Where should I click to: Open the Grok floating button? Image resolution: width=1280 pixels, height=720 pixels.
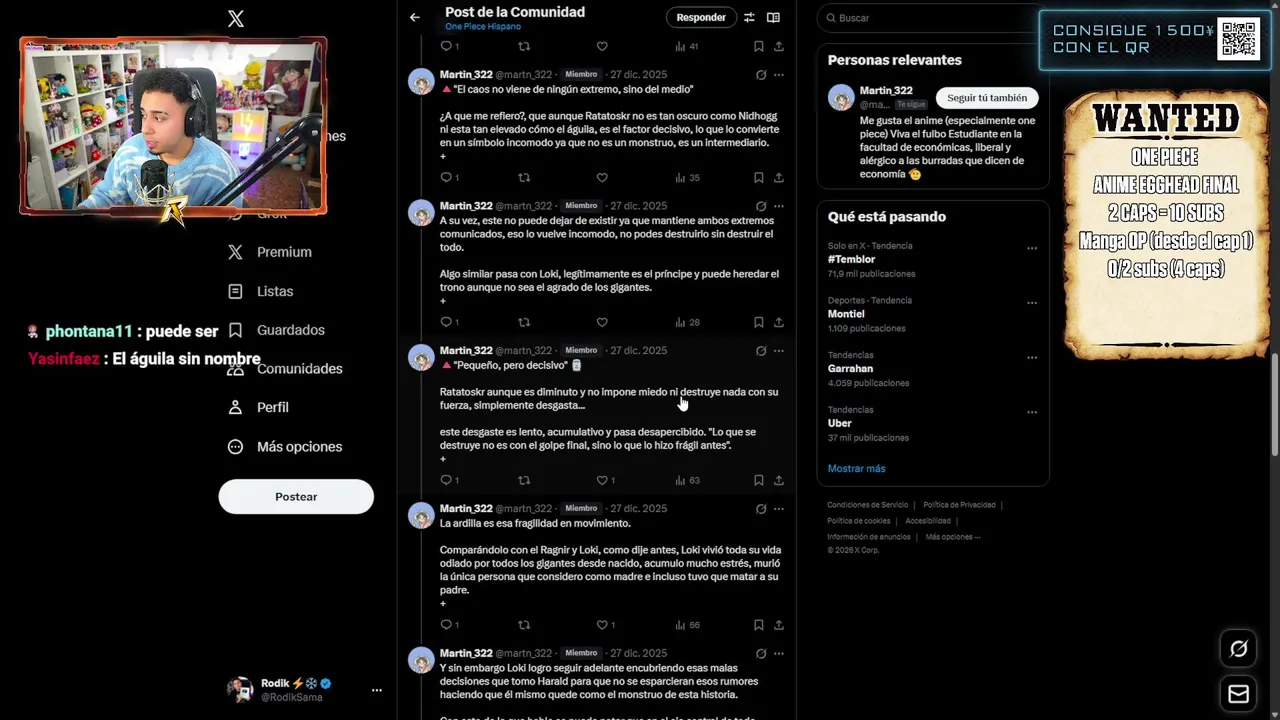tap(1238, 649)
